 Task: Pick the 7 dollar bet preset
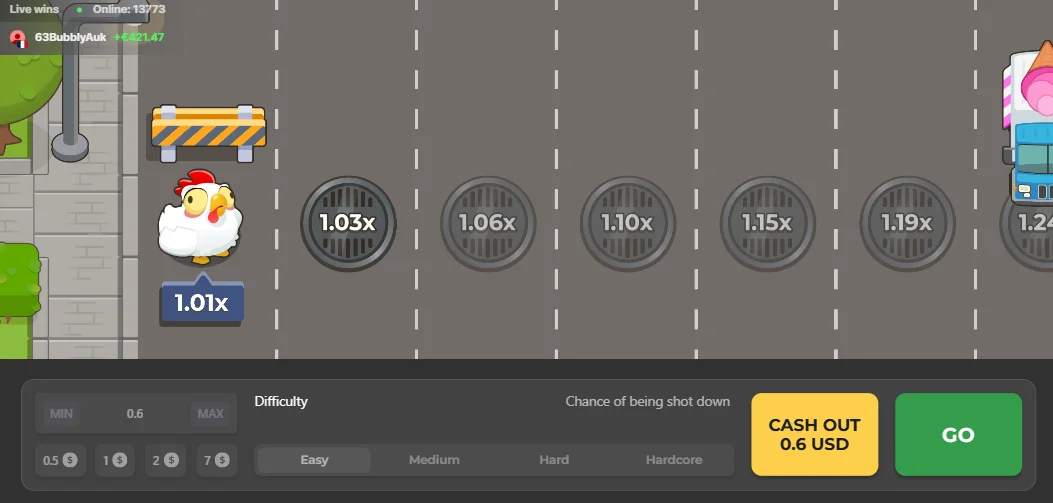point(217,461)
